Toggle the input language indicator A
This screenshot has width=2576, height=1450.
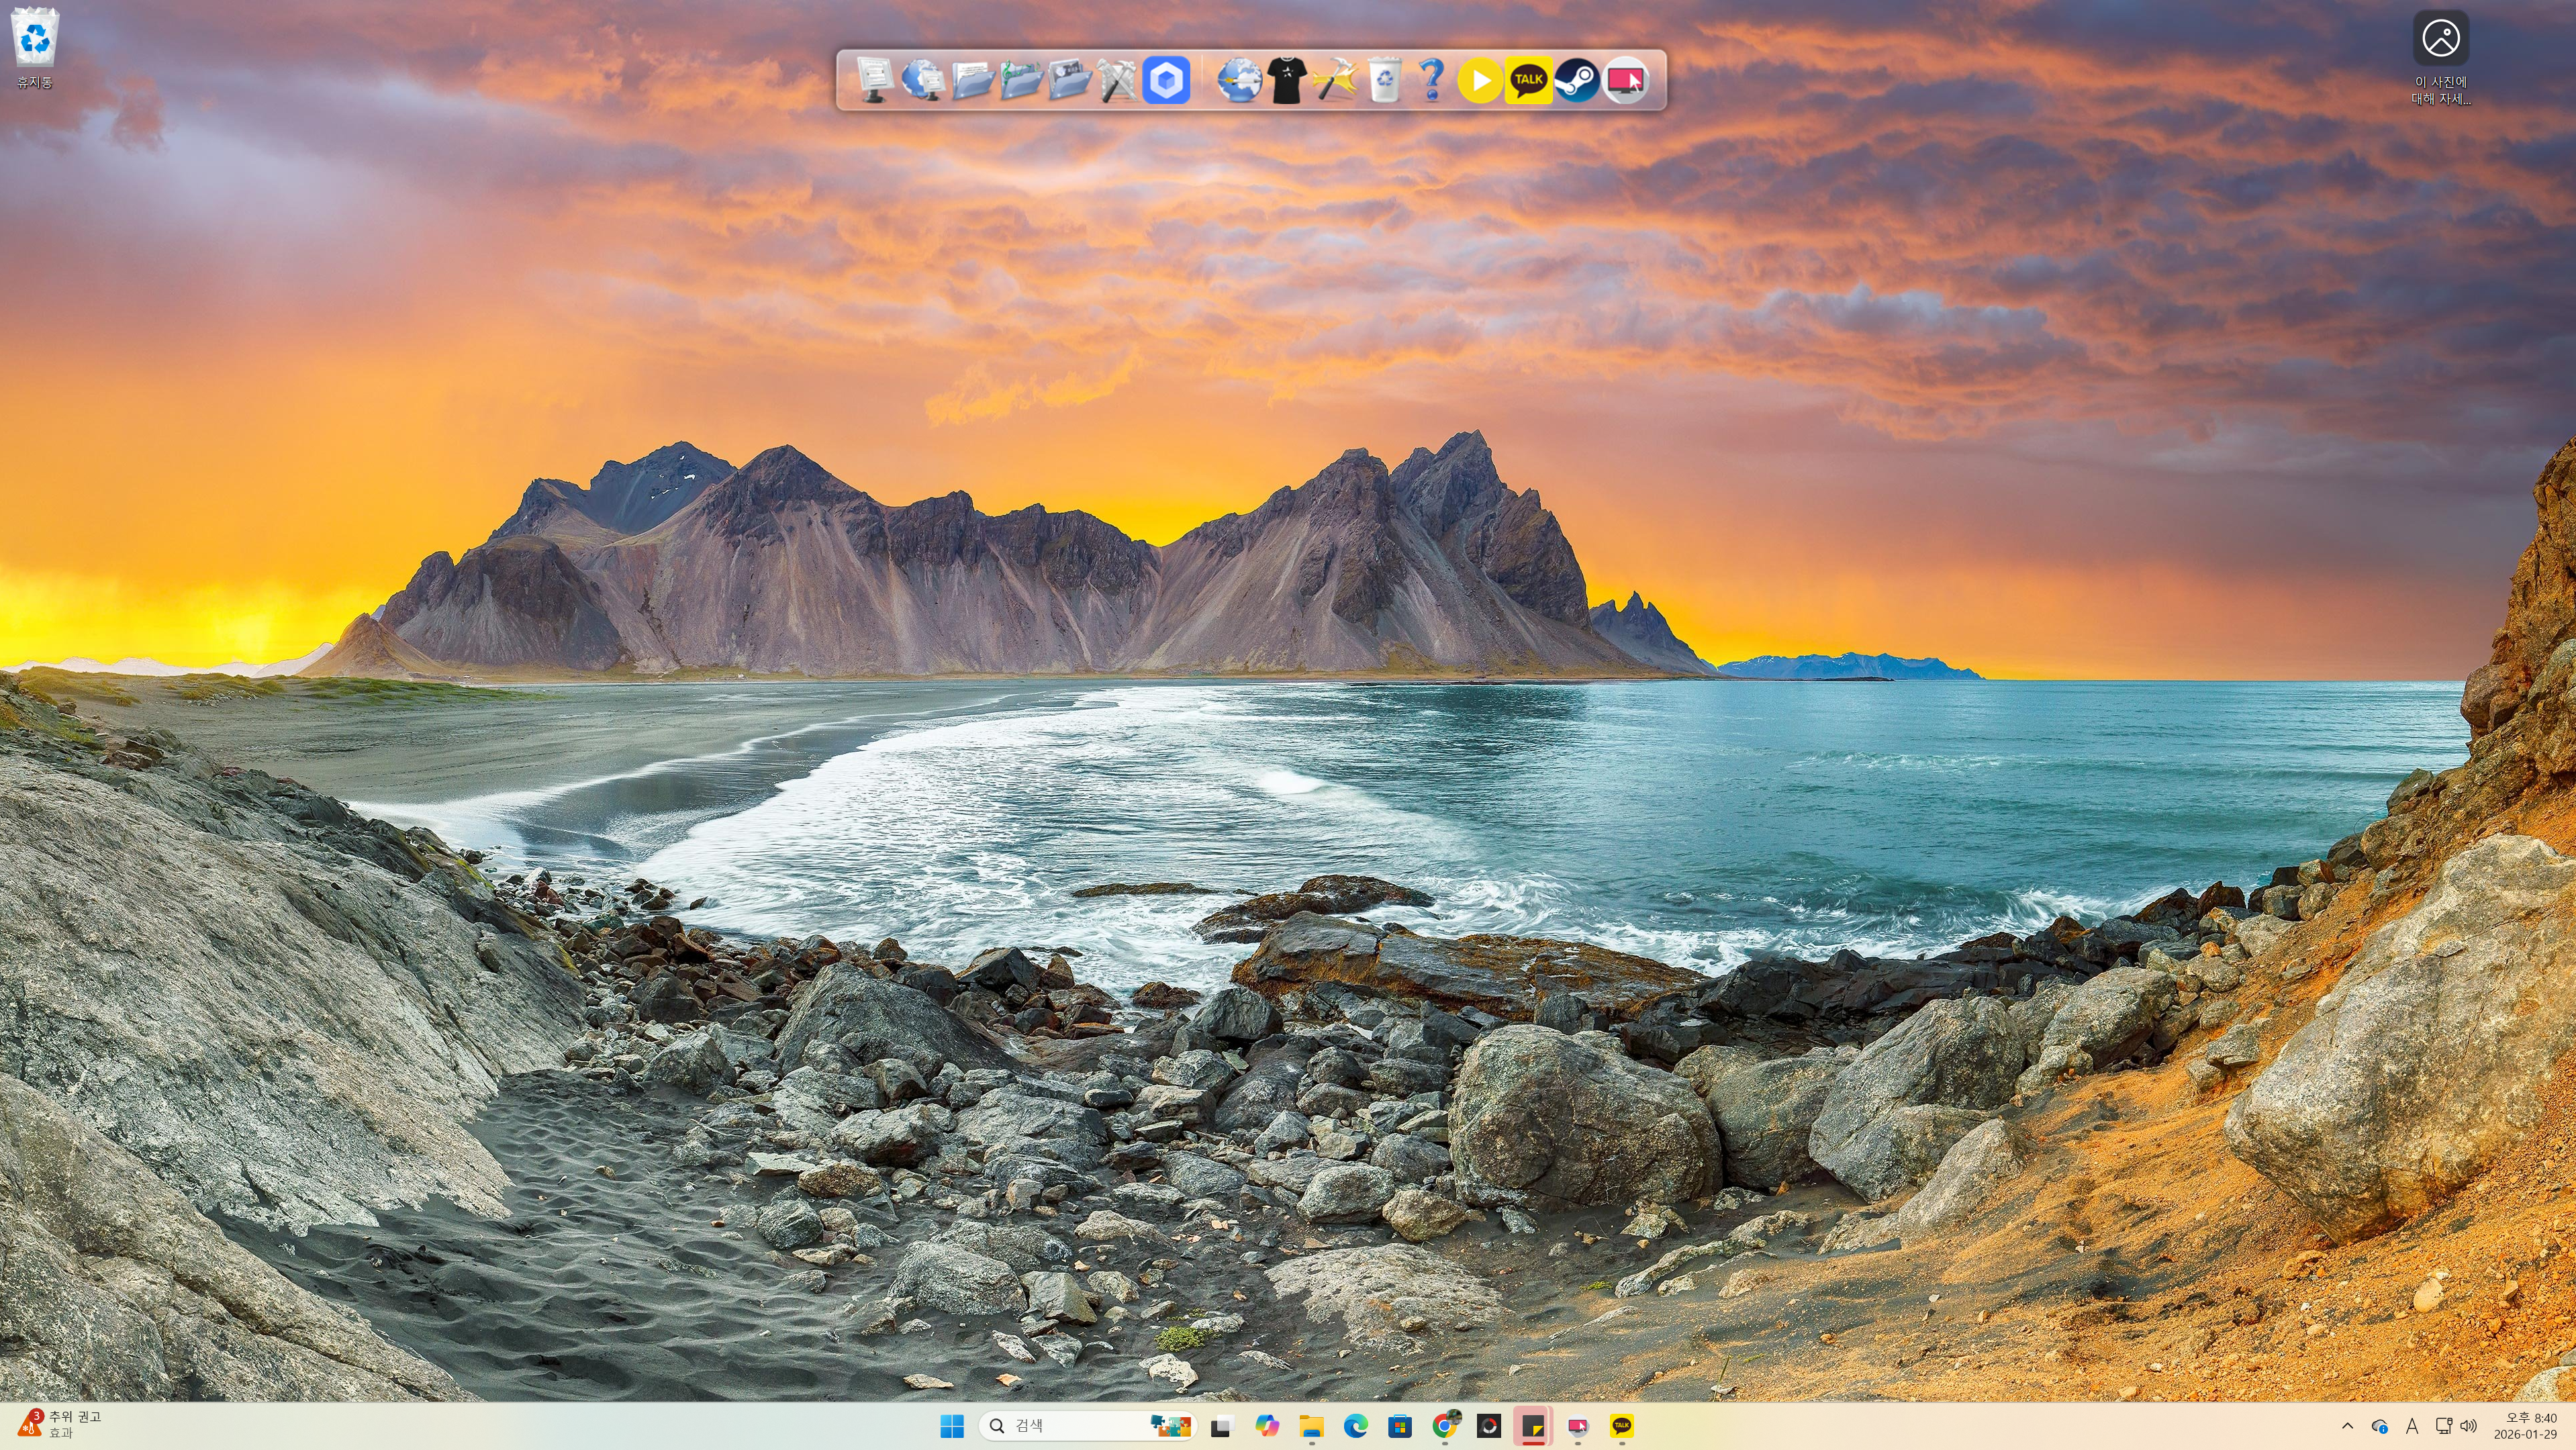2411,1426
